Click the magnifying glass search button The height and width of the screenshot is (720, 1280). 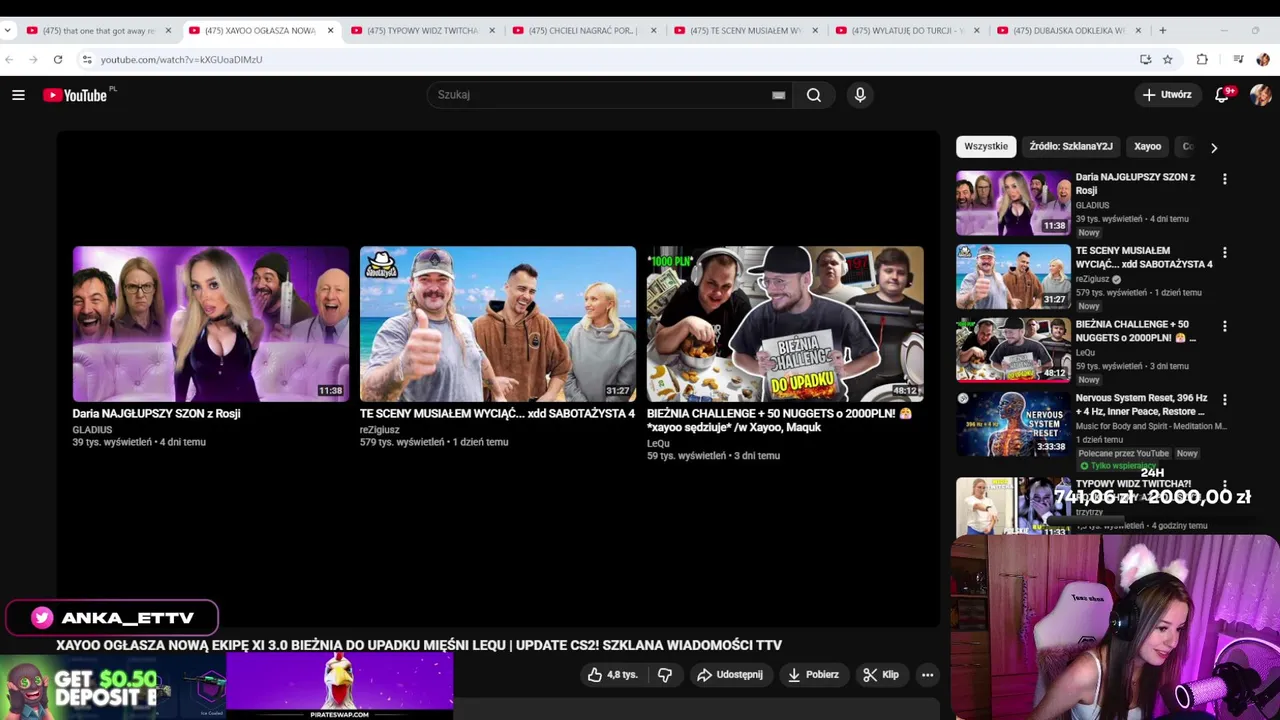coord(814,95)
